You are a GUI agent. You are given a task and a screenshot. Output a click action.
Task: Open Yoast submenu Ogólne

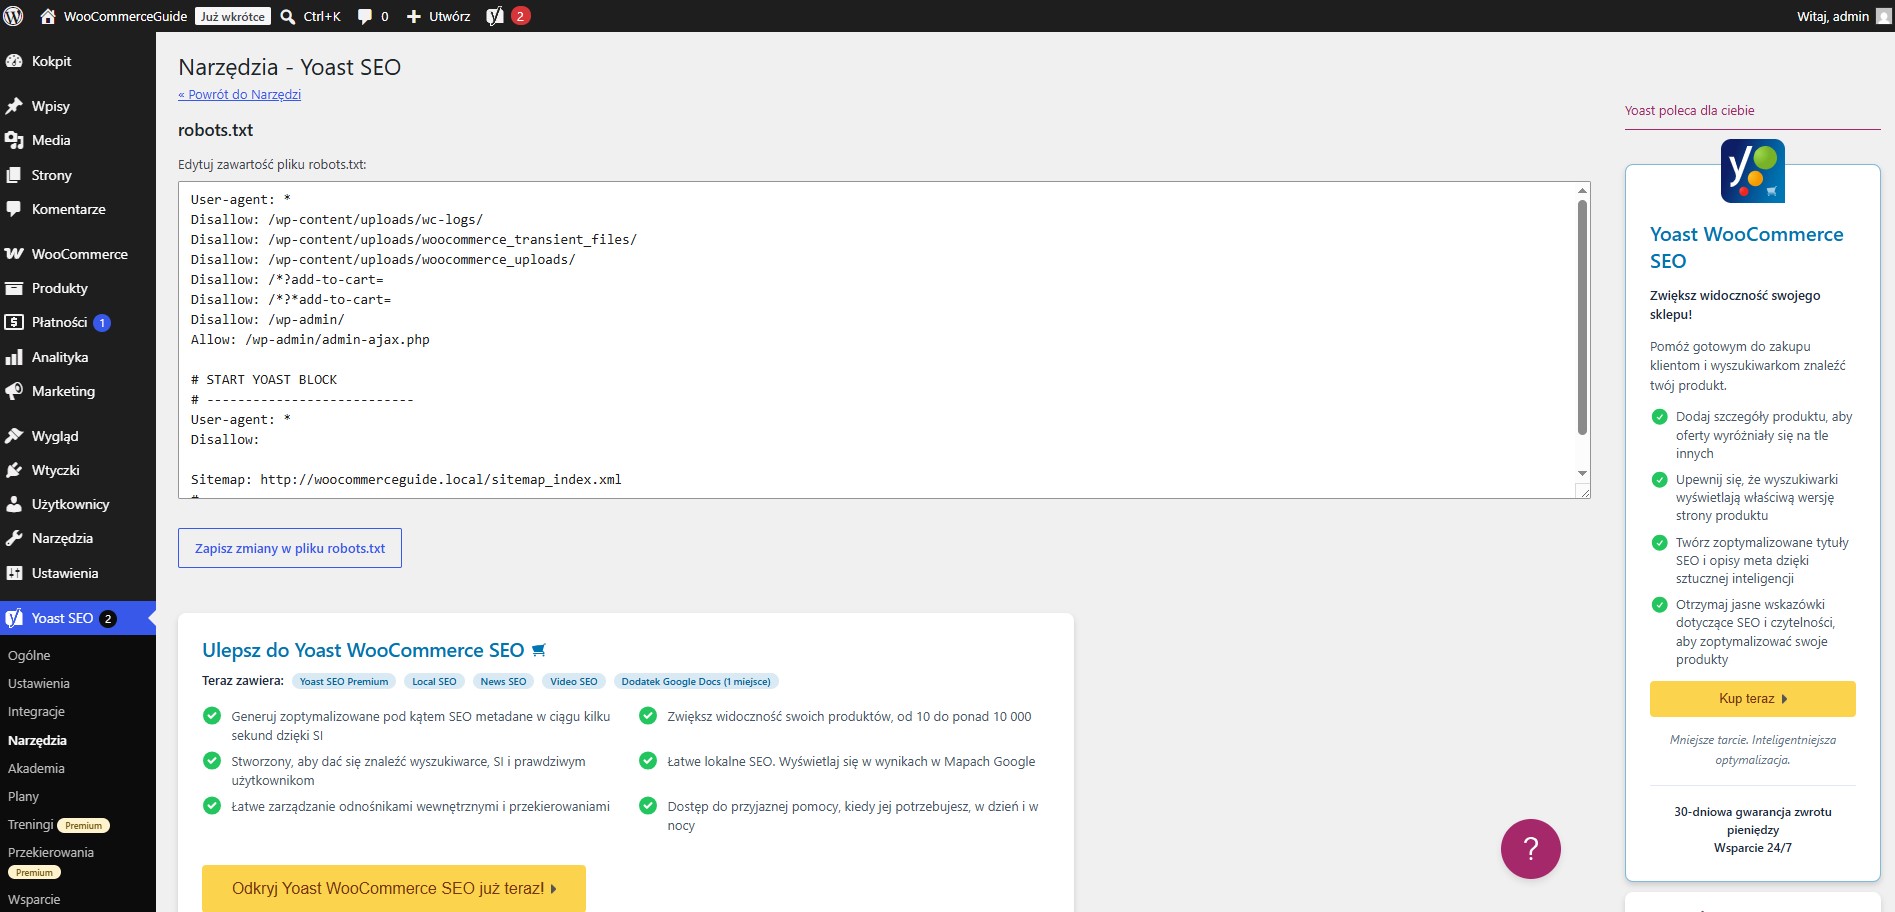pos(29,655)
